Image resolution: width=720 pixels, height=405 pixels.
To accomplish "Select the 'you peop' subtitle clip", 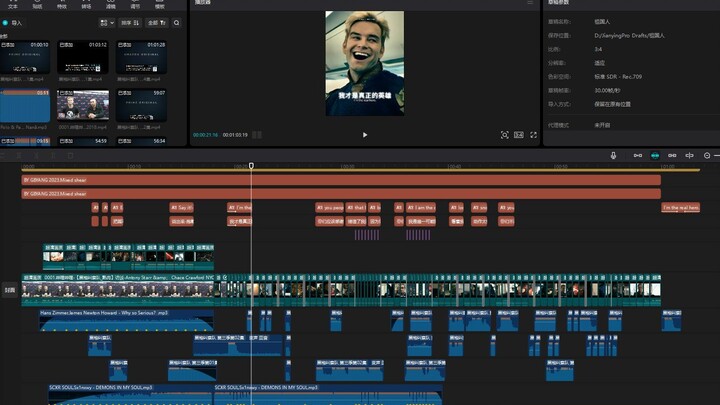I will tap(329, 208).
